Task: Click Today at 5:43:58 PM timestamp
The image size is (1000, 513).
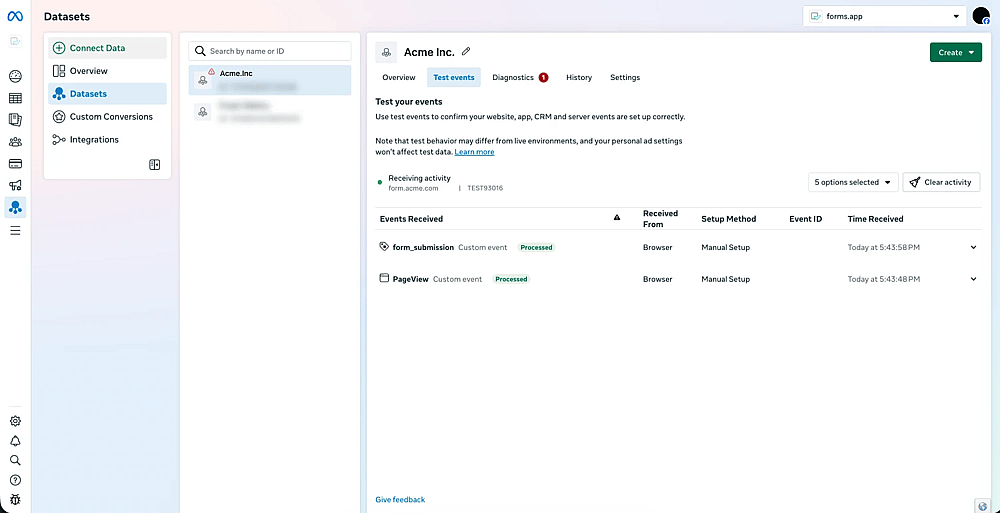Action: pos(883,247)
